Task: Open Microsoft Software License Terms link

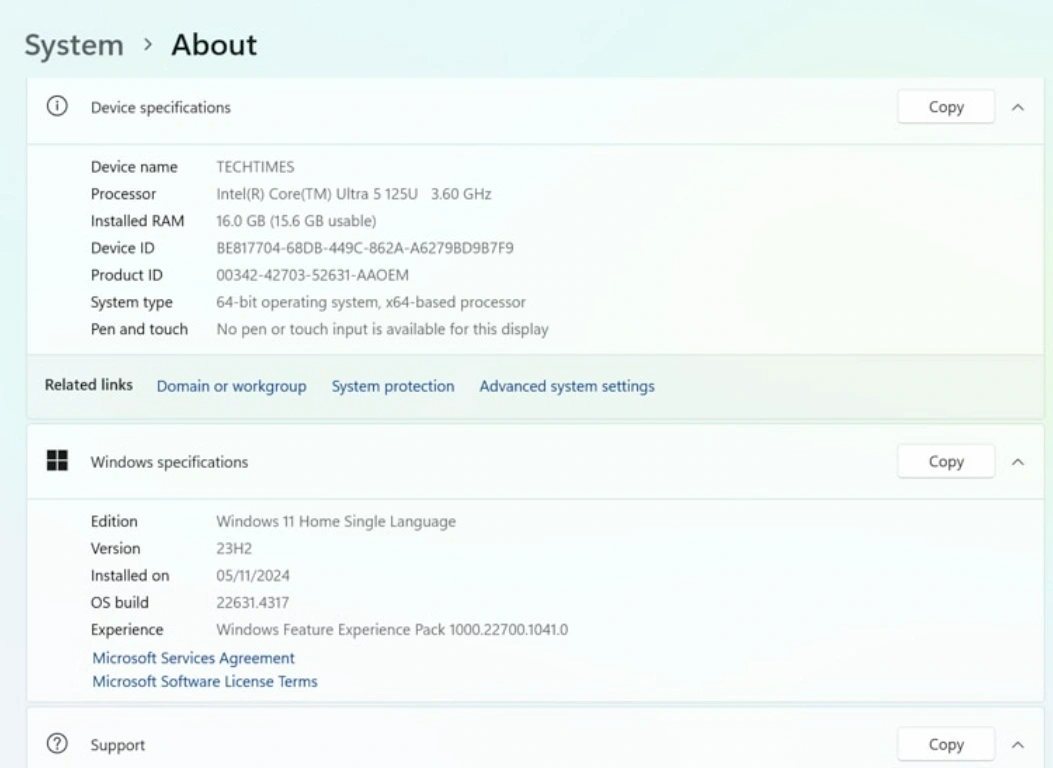Action: point(205,681)
